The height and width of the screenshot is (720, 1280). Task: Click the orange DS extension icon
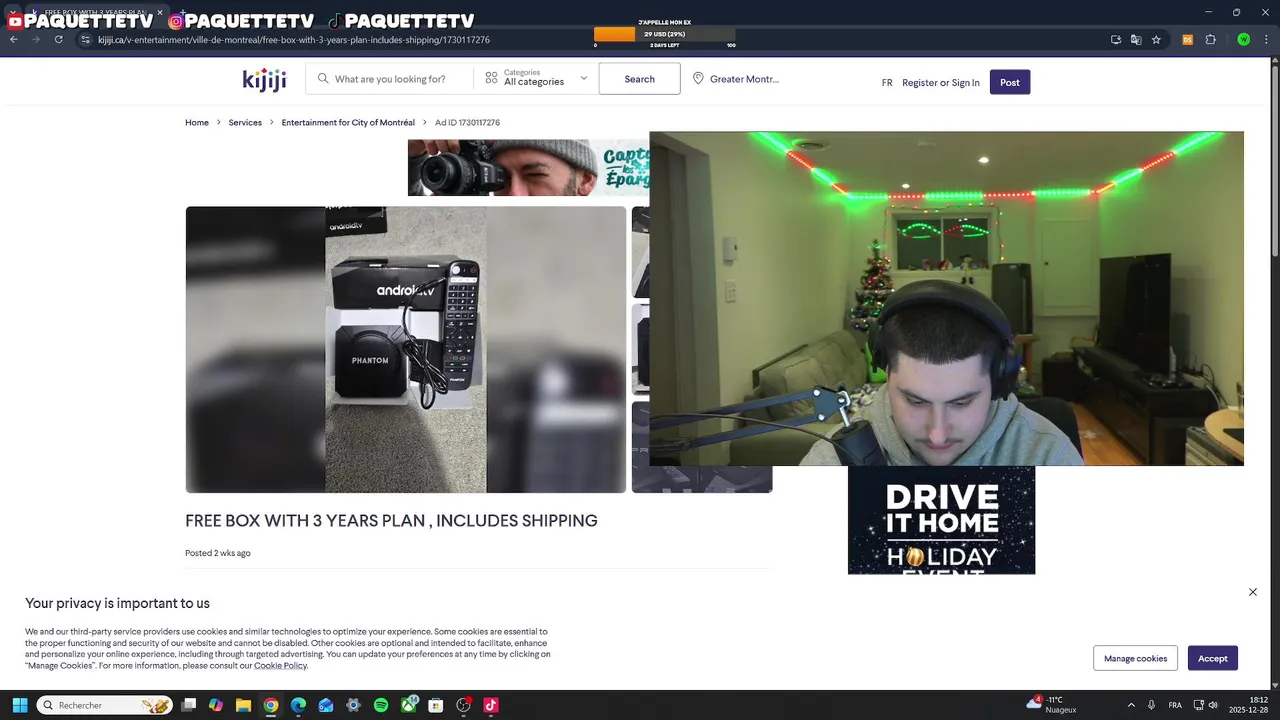[1188, 40]
